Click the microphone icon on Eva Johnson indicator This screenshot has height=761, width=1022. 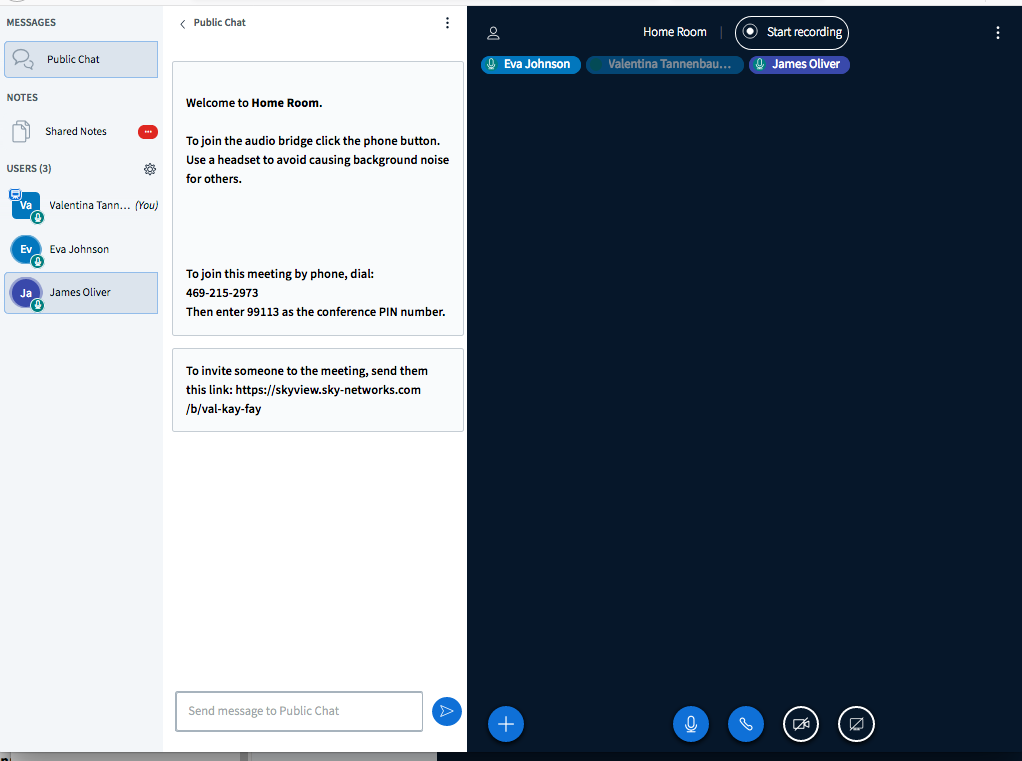(491, 64)
